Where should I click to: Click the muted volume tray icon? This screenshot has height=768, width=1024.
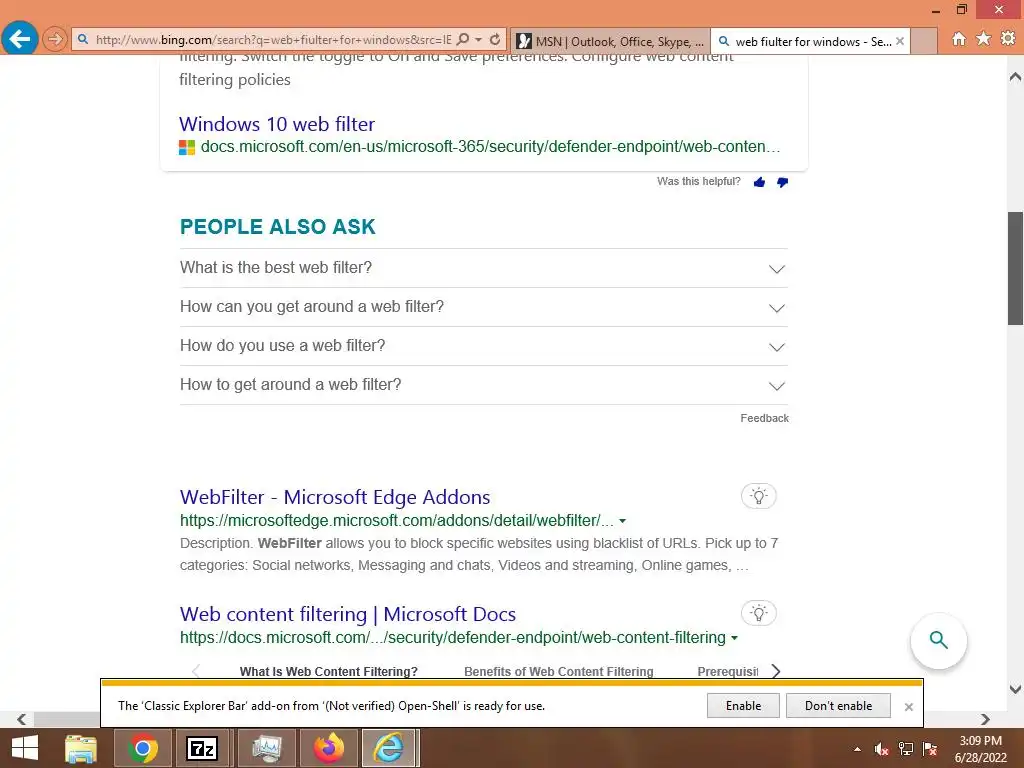pyautogui.click(x=881, y=749)
